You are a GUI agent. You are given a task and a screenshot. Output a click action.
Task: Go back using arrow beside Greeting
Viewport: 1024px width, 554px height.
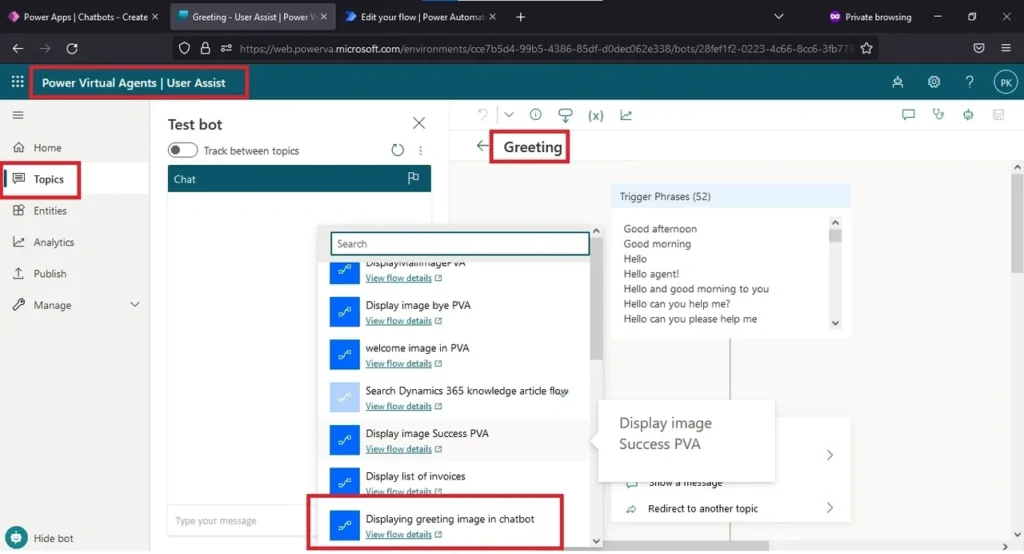(482, 146)
